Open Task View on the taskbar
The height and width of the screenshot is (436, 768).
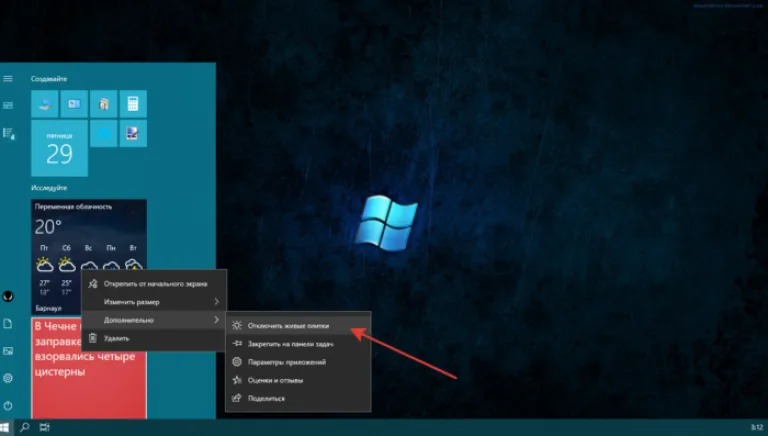pyautogui.click(x=44, y=427)
